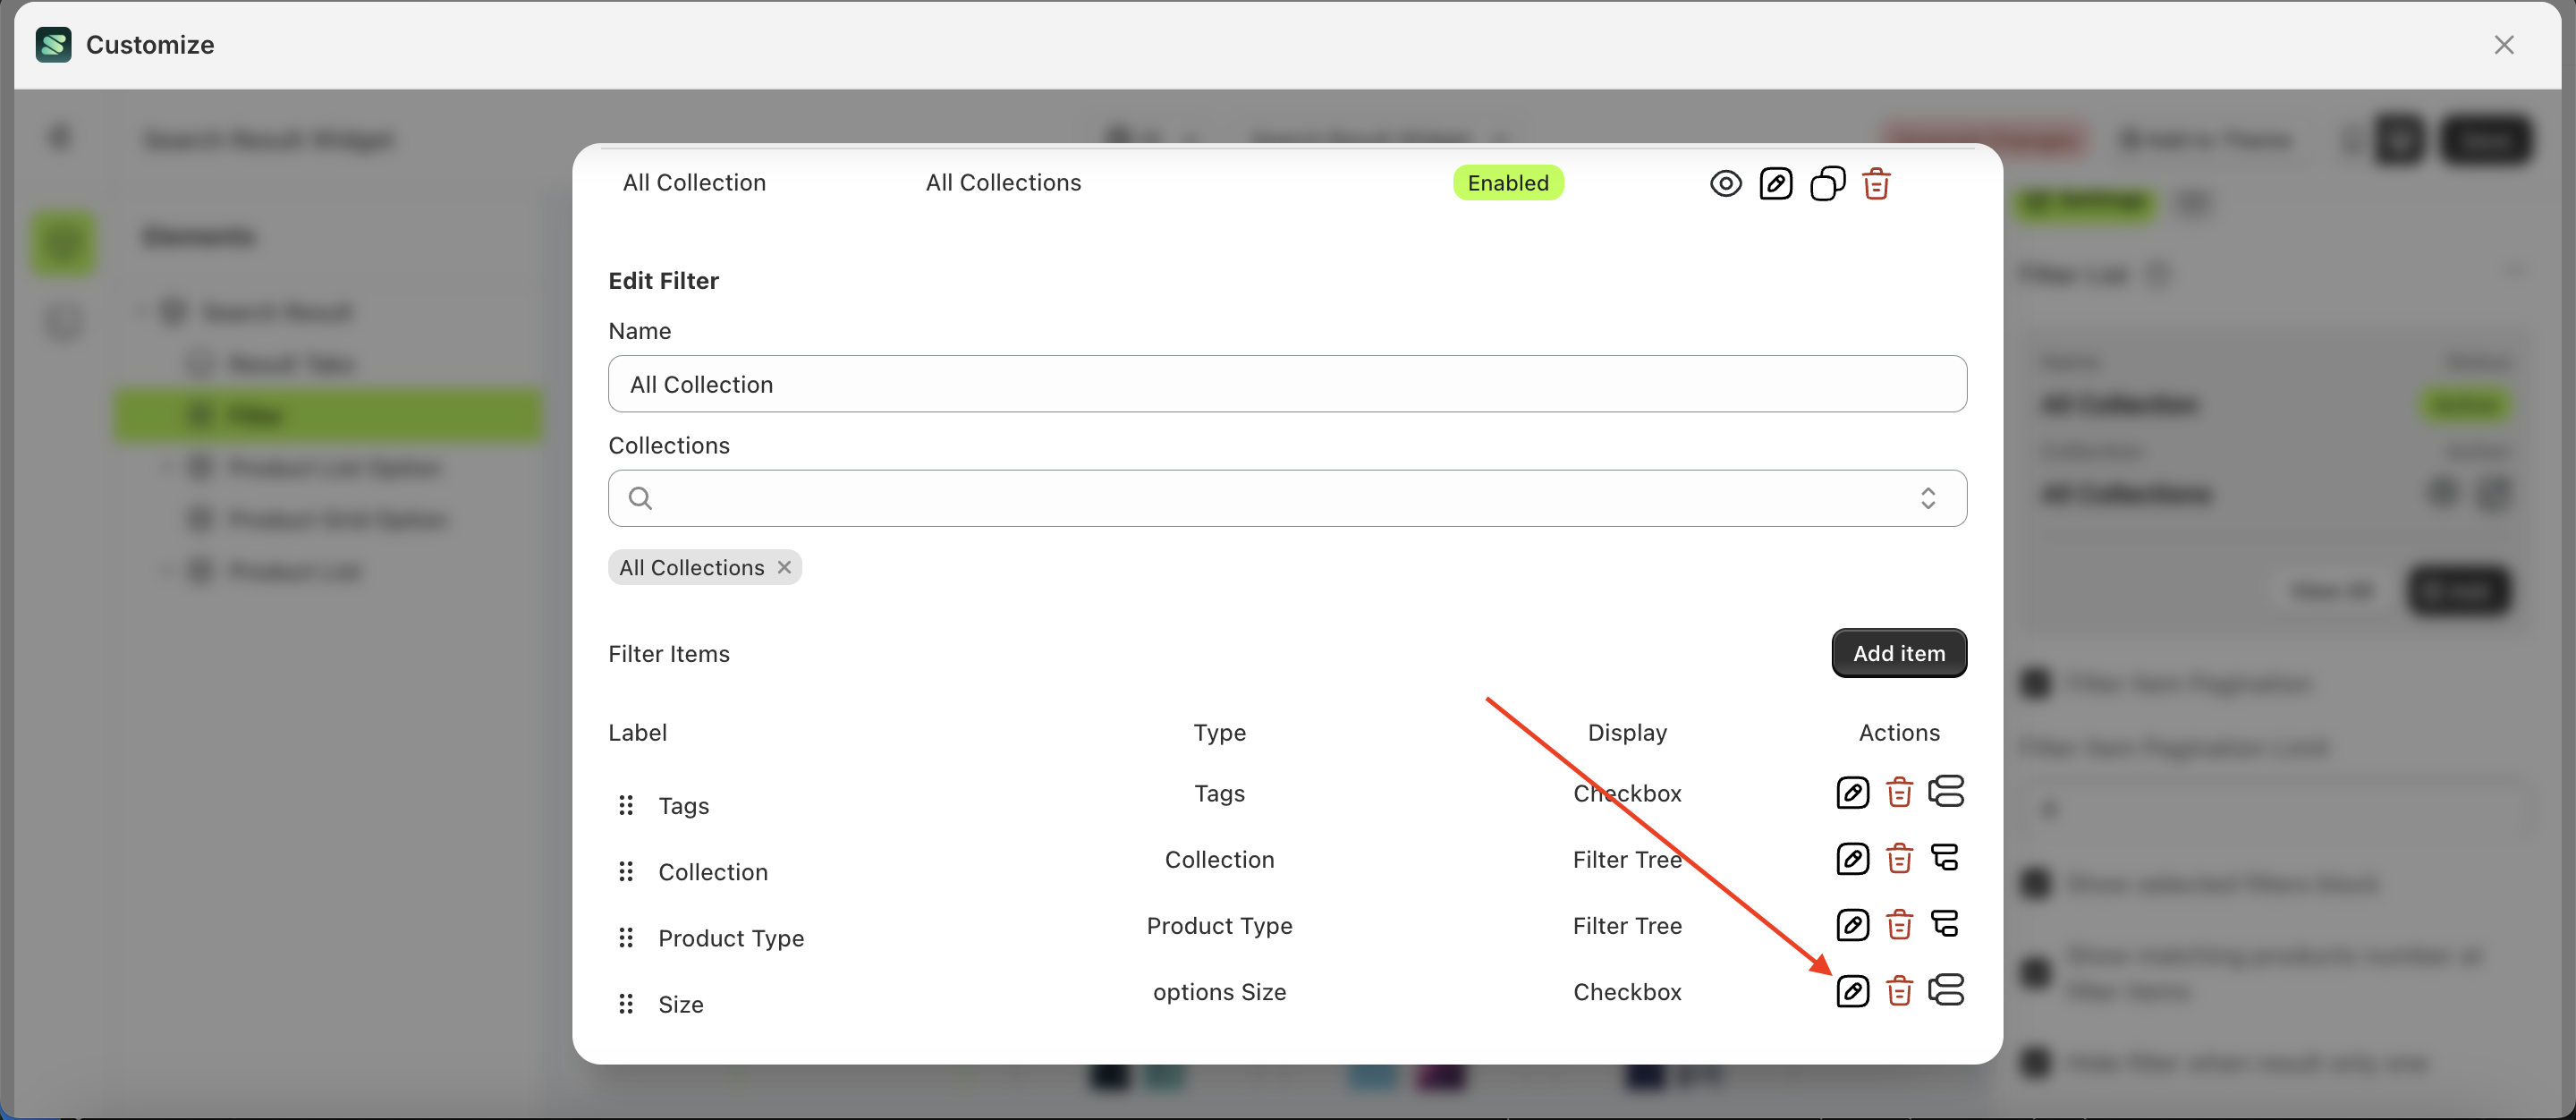The image size is (2576, 1120).
Task: Open display settings icon for the Collection row
Action: click(1946, 858)
